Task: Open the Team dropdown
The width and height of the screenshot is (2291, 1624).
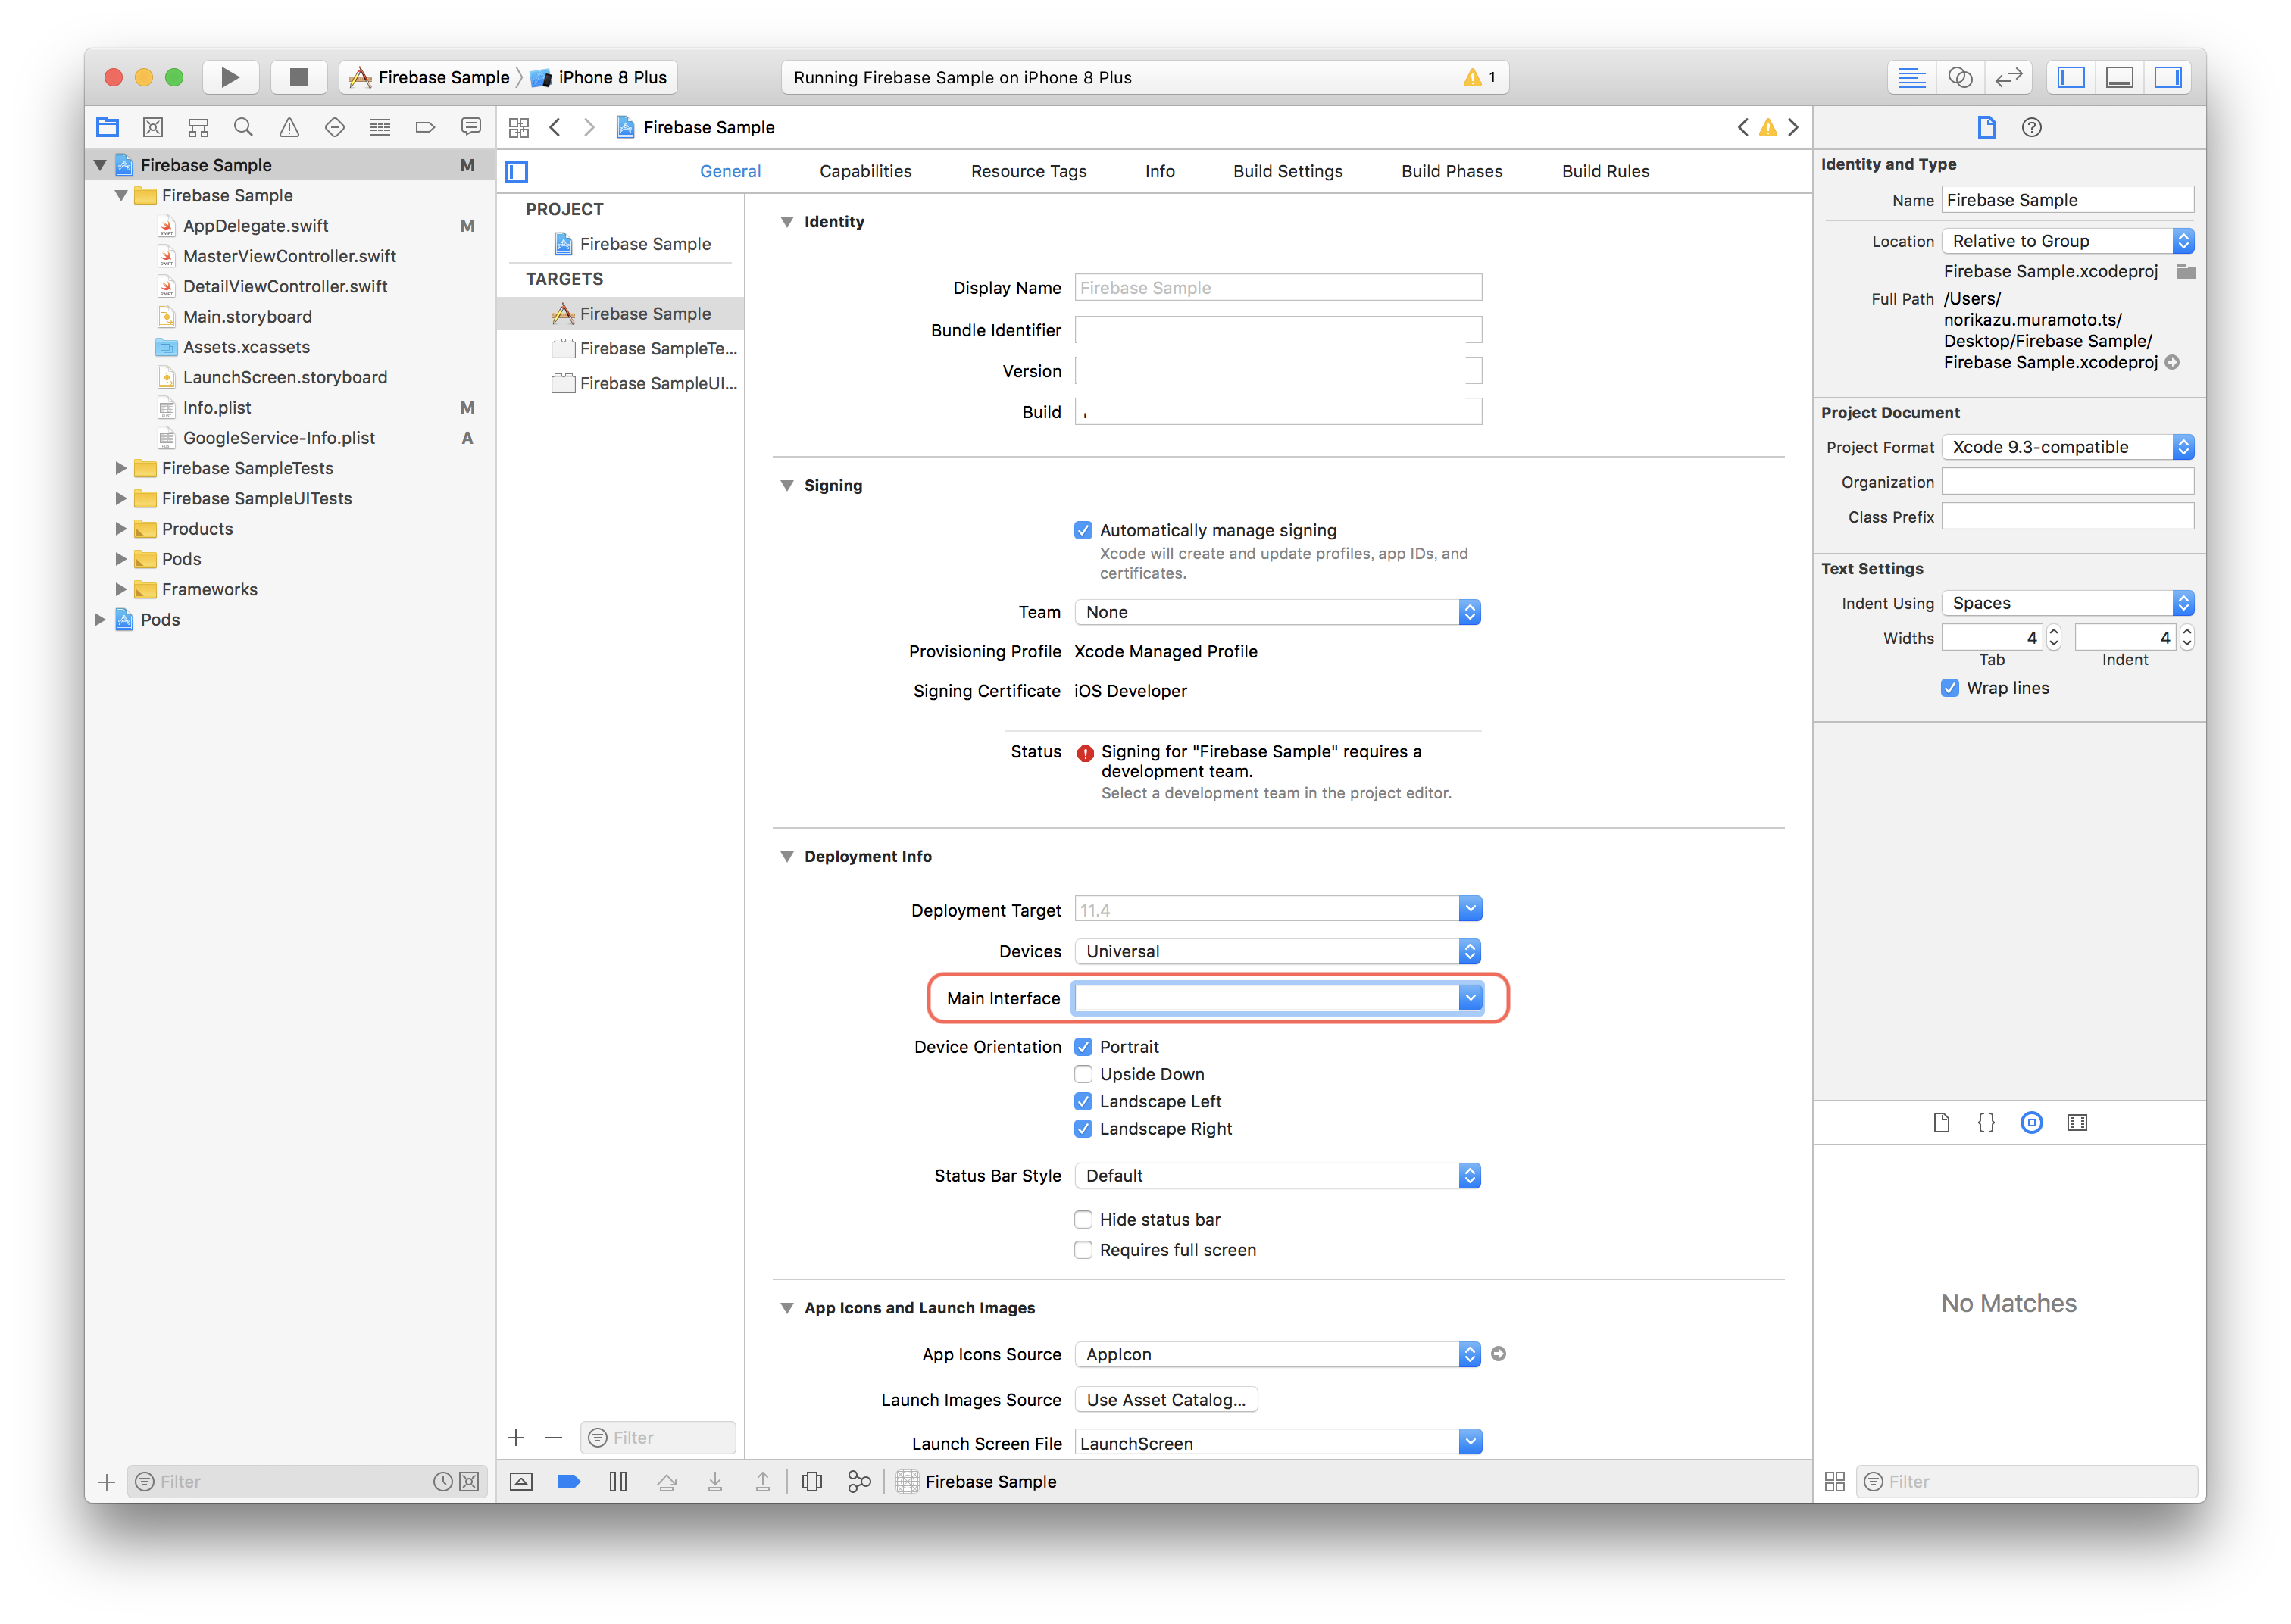Action: [1278, 612]
